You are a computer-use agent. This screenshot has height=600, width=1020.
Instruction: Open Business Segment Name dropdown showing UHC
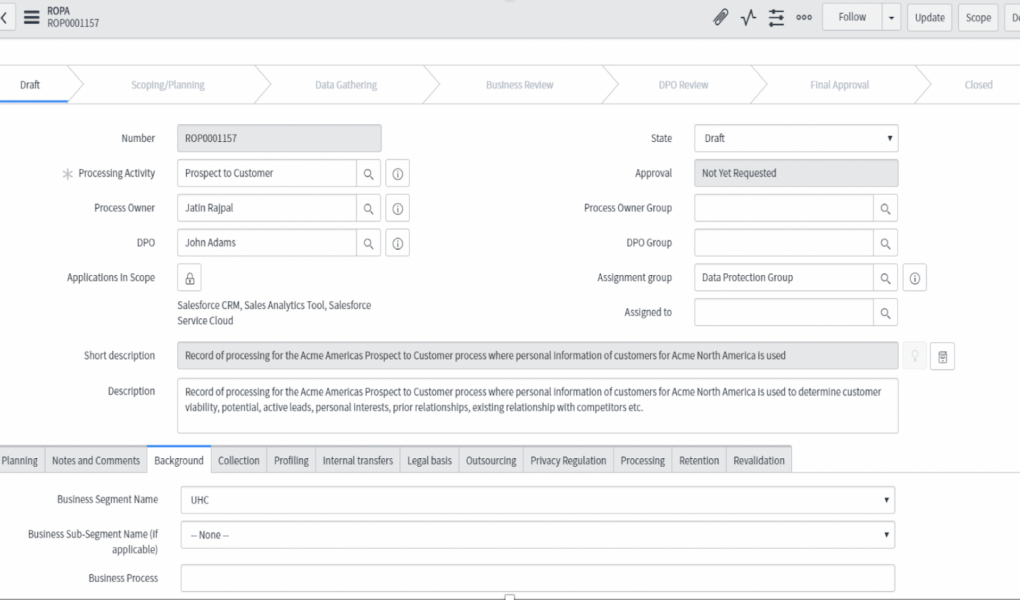click(x=538, y=500)
